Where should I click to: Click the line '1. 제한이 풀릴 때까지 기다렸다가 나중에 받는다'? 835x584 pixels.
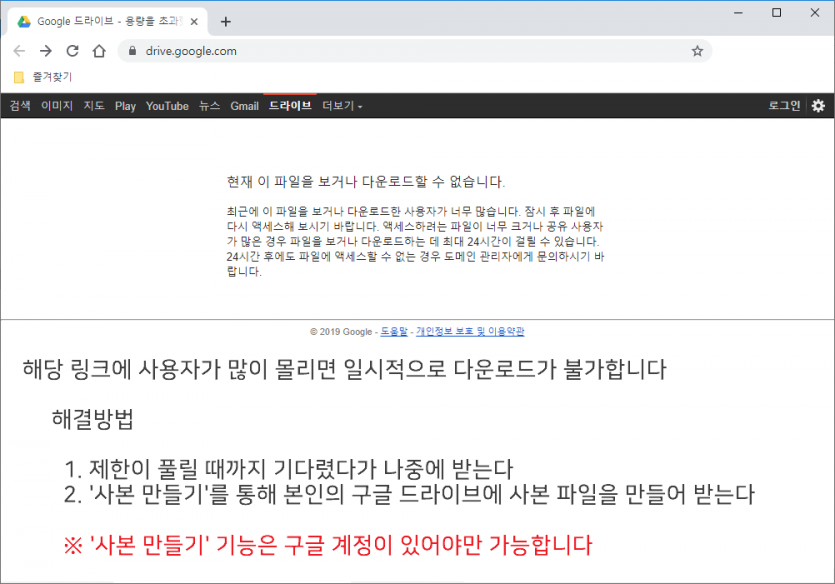pyautogui.click(x=288, y=468)
